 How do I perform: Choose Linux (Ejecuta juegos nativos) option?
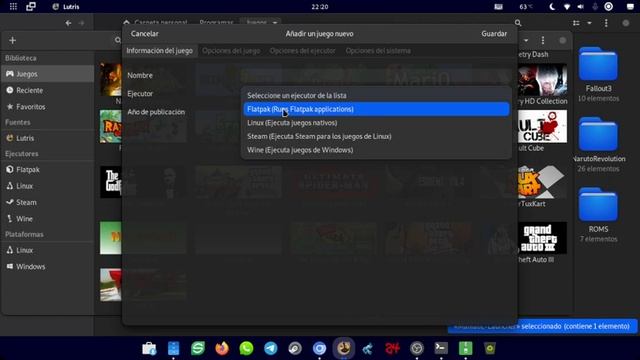point(376,122)
